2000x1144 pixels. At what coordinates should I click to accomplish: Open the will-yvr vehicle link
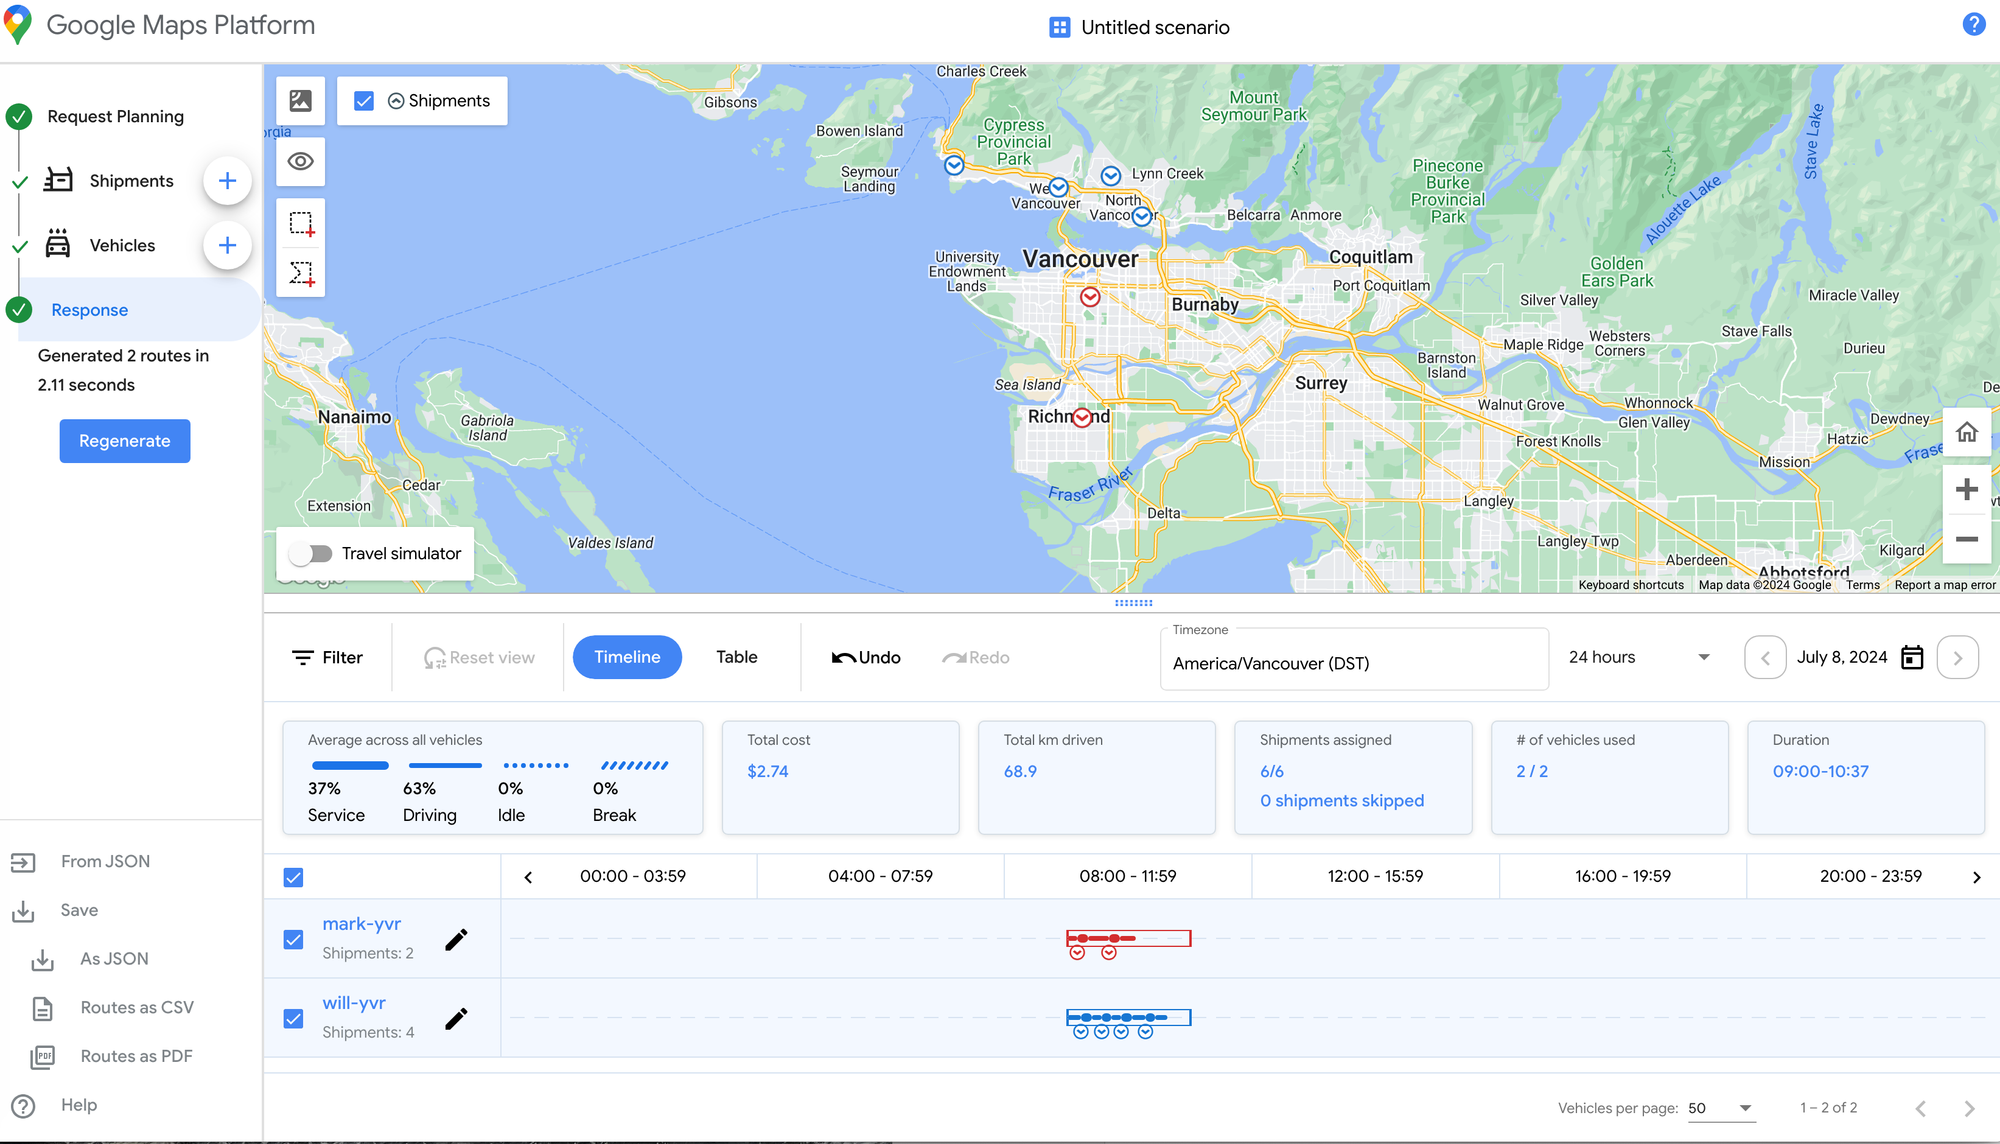354,1003
